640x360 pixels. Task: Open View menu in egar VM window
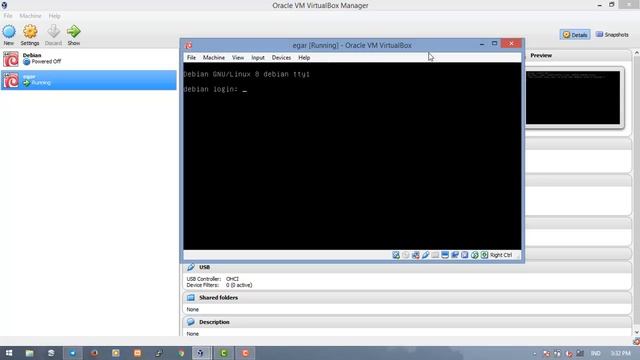(238, 58)
